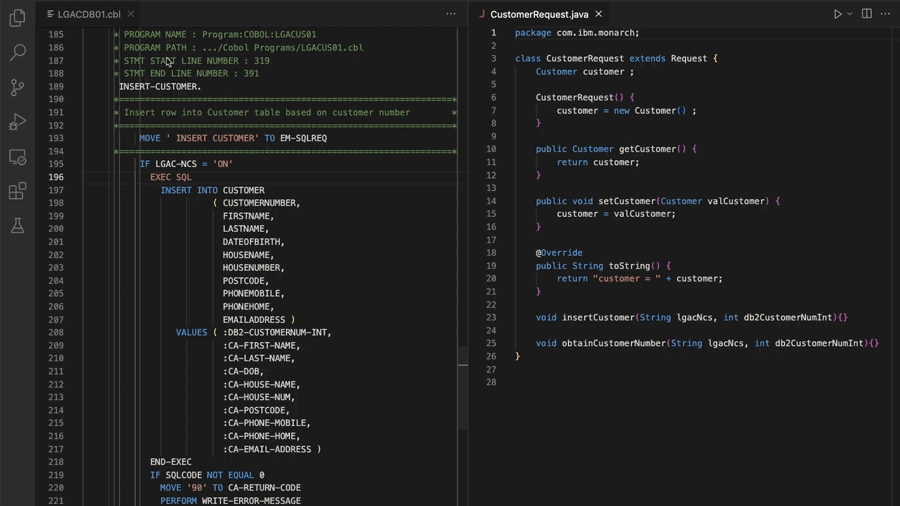Close the CustomerRequest.java tab
900x506 pixels.
[599, 14]
